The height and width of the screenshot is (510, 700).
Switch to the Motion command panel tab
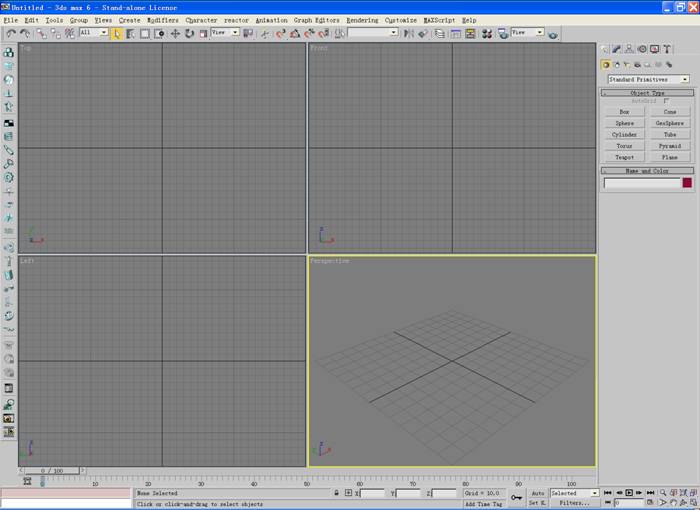pos(642,49)
